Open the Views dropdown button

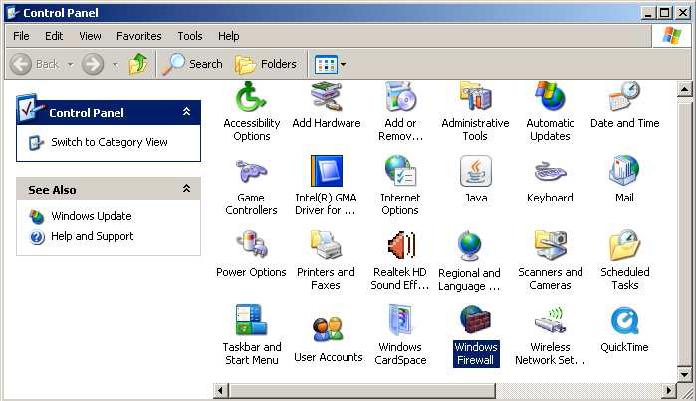(x=330, y=65)
